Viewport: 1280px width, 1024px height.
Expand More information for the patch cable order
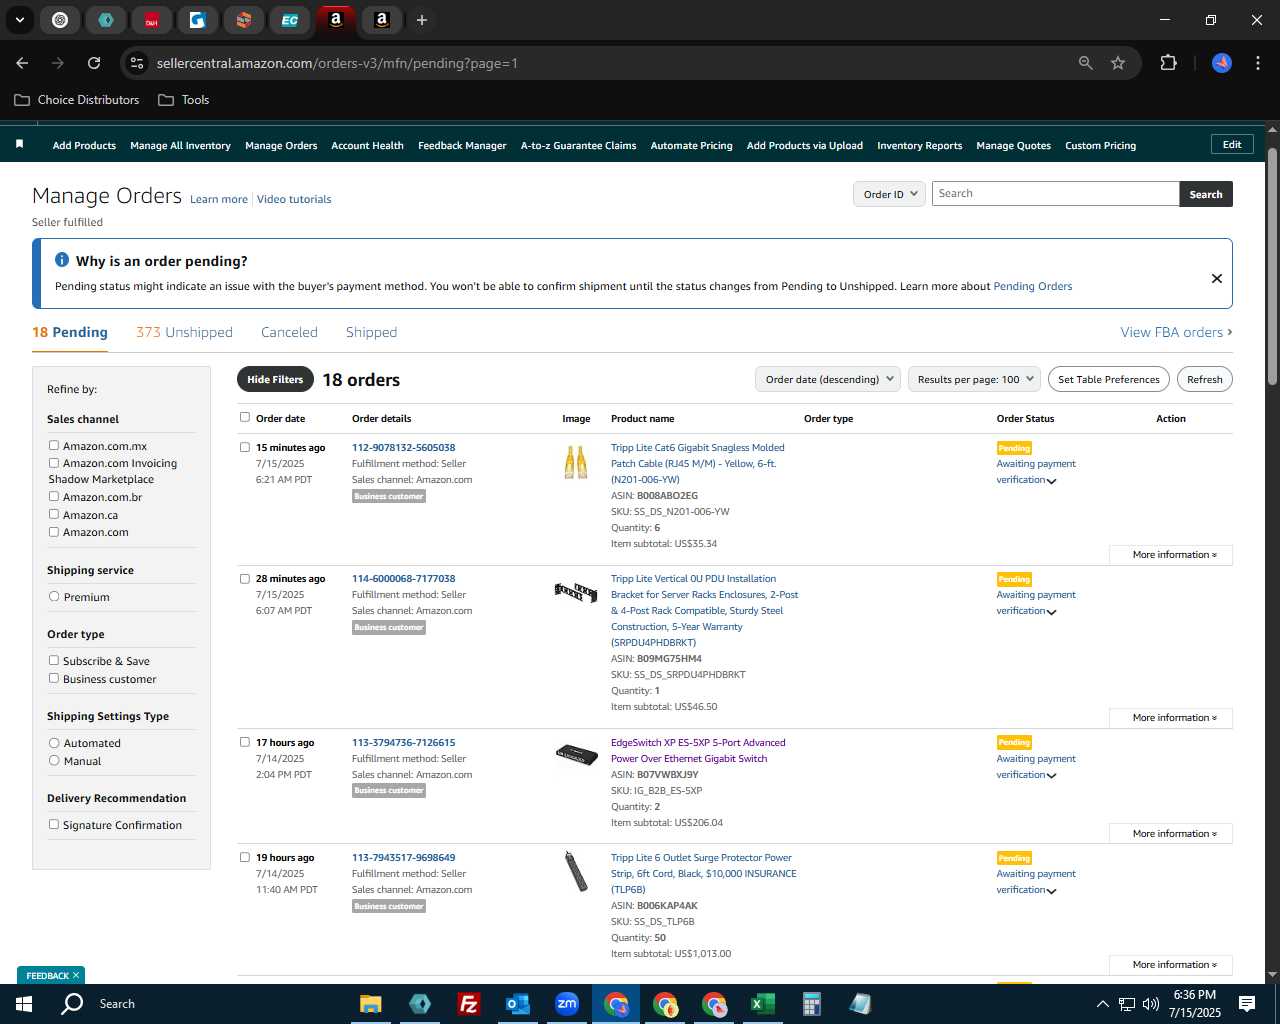(x=1171, y=555)
